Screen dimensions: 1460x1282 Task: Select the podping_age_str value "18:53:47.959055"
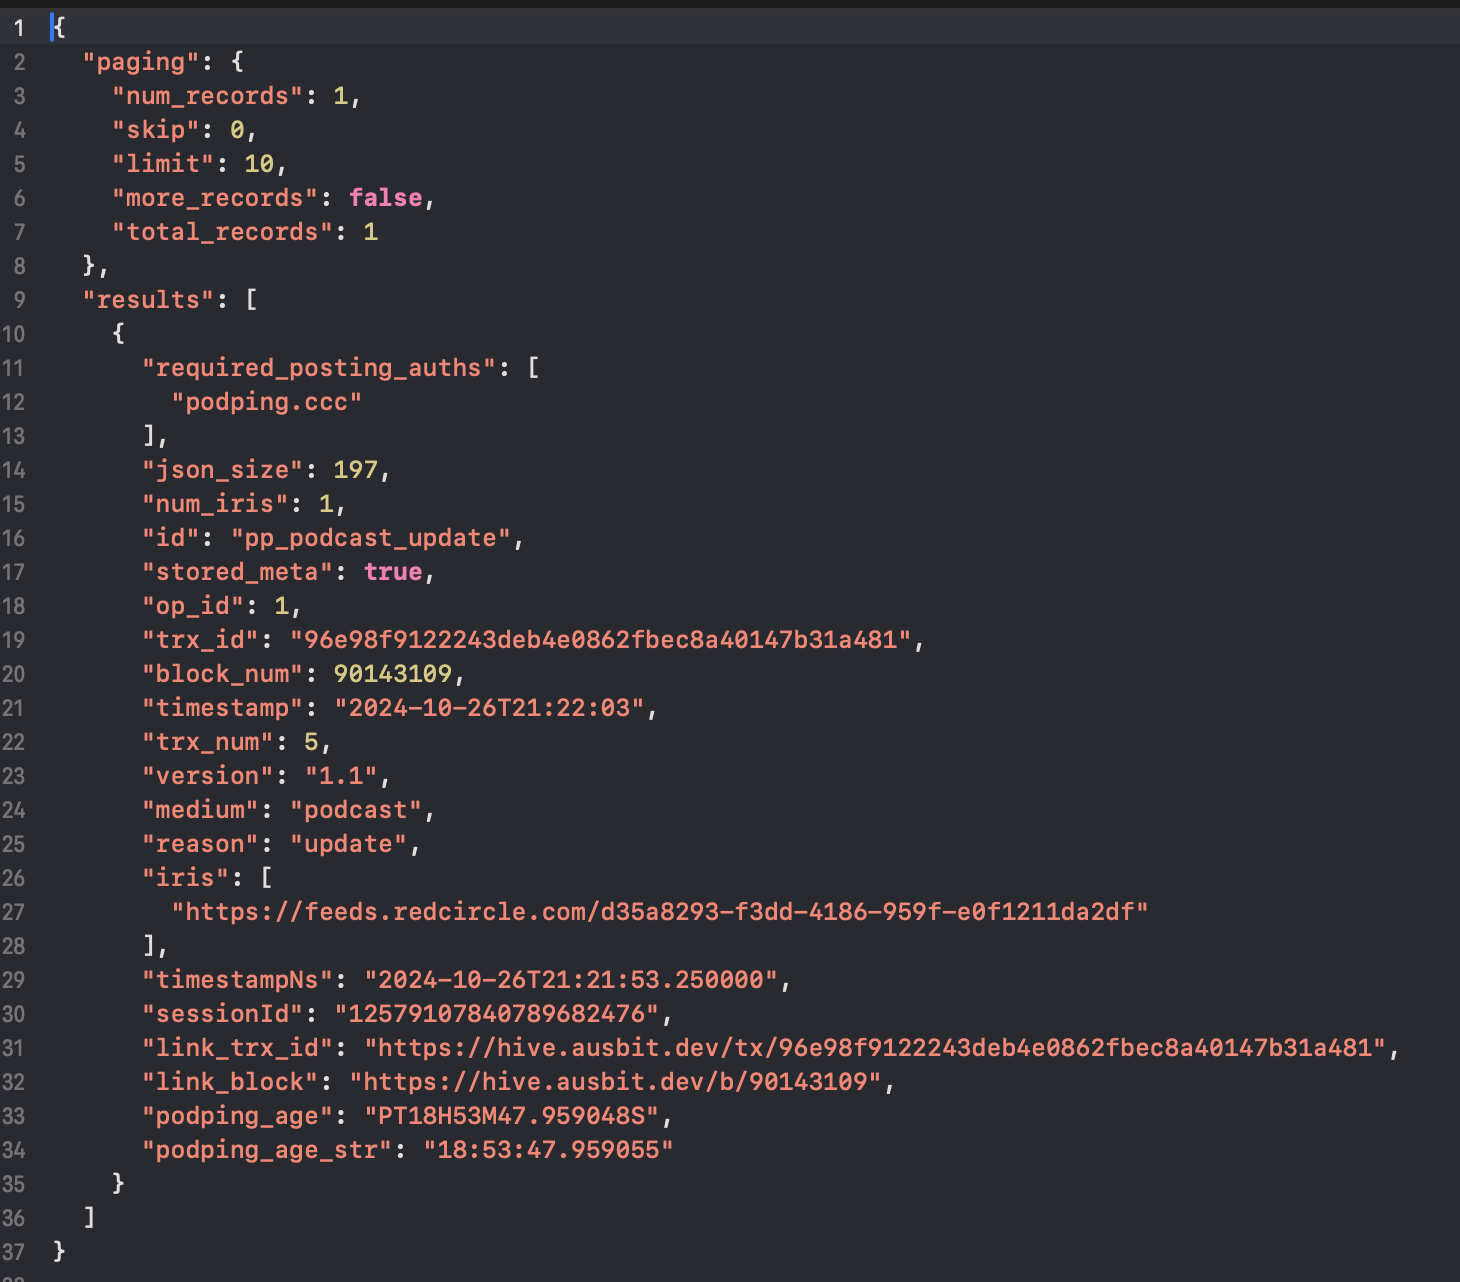(549, 1150)
